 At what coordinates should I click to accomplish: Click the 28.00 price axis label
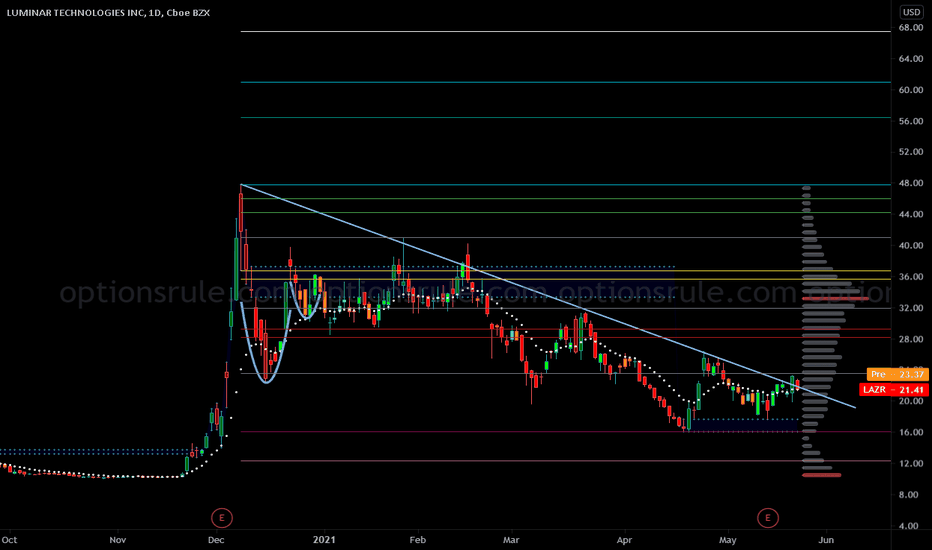(x=911, y=339)
